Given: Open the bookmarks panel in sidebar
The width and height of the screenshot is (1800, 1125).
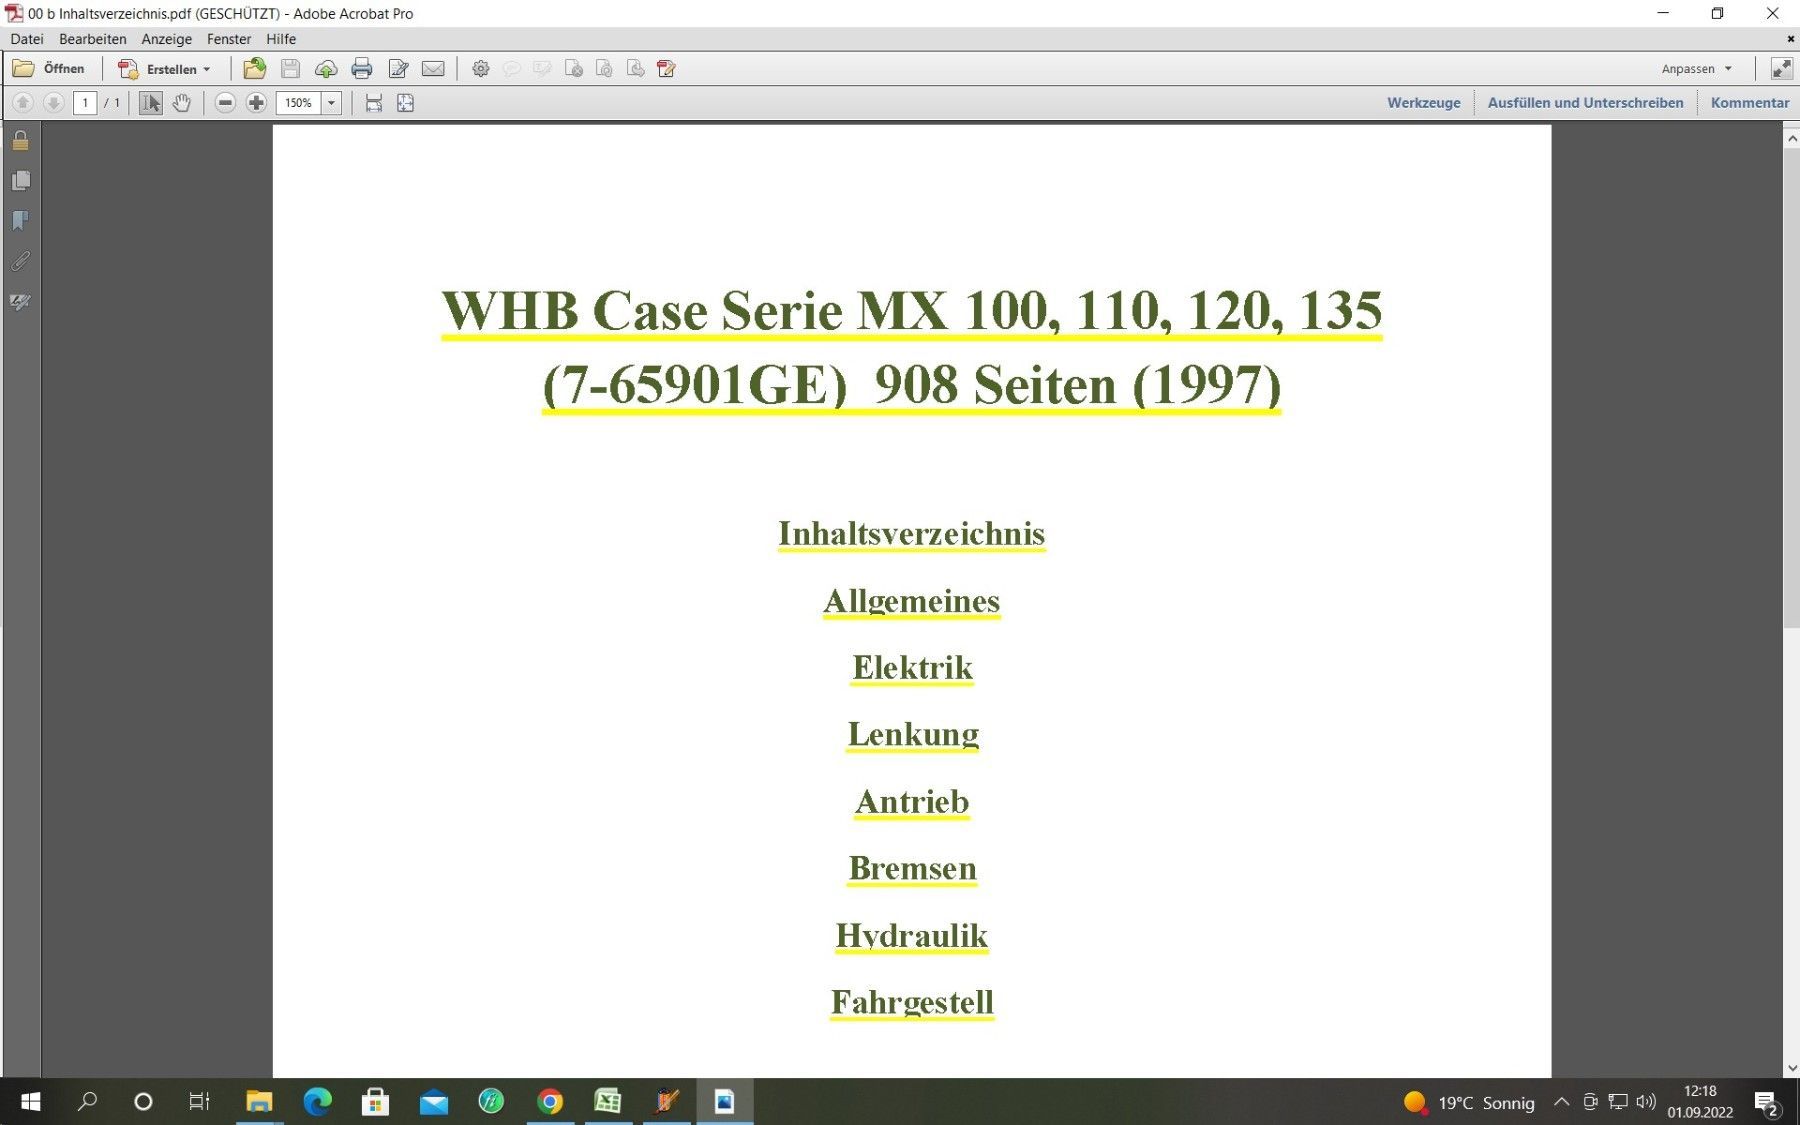Looking at the screenshot, I should coord(20,221).
